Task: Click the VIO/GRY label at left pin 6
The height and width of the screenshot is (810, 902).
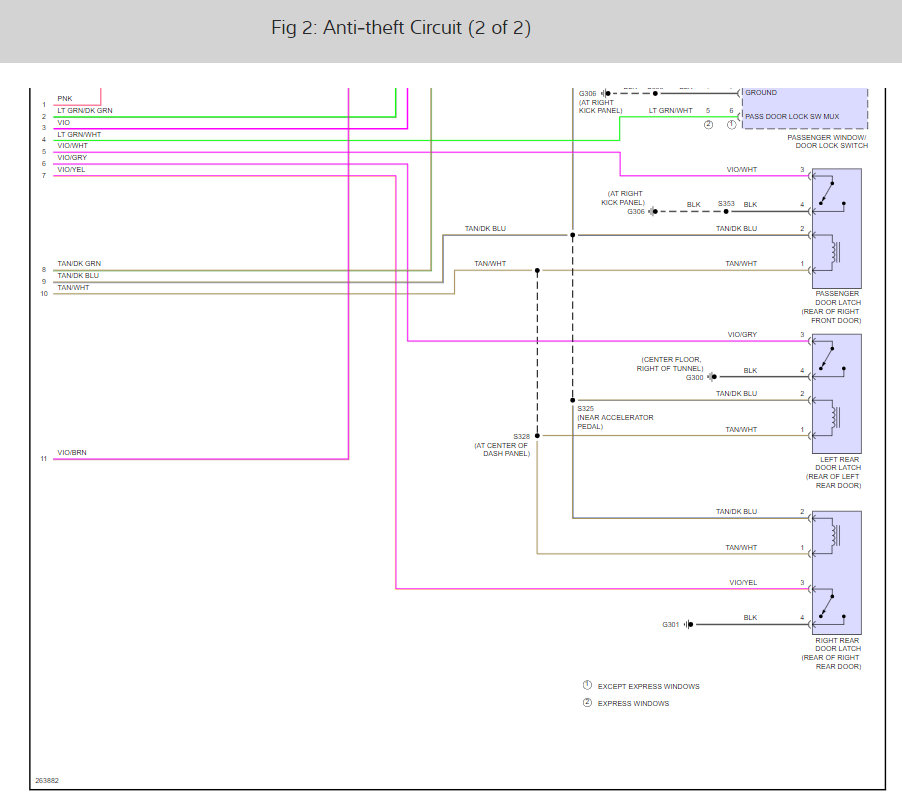Action: [x=72, y=157]
